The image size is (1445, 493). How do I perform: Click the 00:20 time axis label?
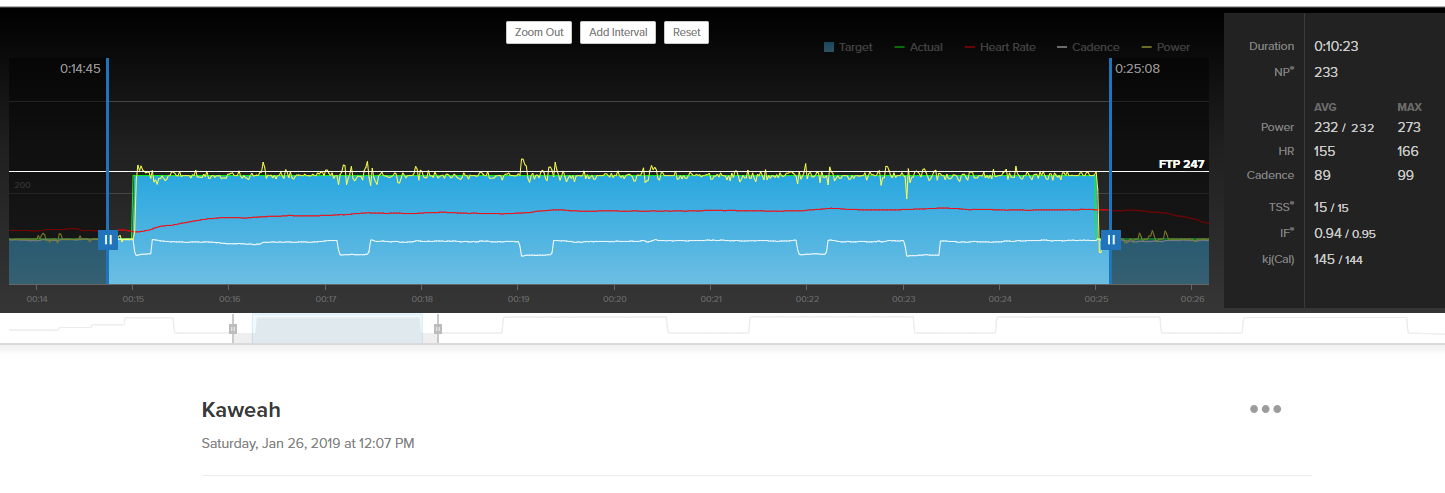click(615, 299)
